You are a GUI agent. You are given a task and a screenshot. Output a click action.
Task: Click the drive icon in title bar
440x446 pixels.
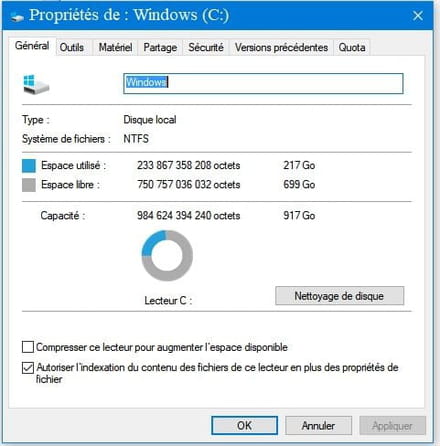click(17, 17)
